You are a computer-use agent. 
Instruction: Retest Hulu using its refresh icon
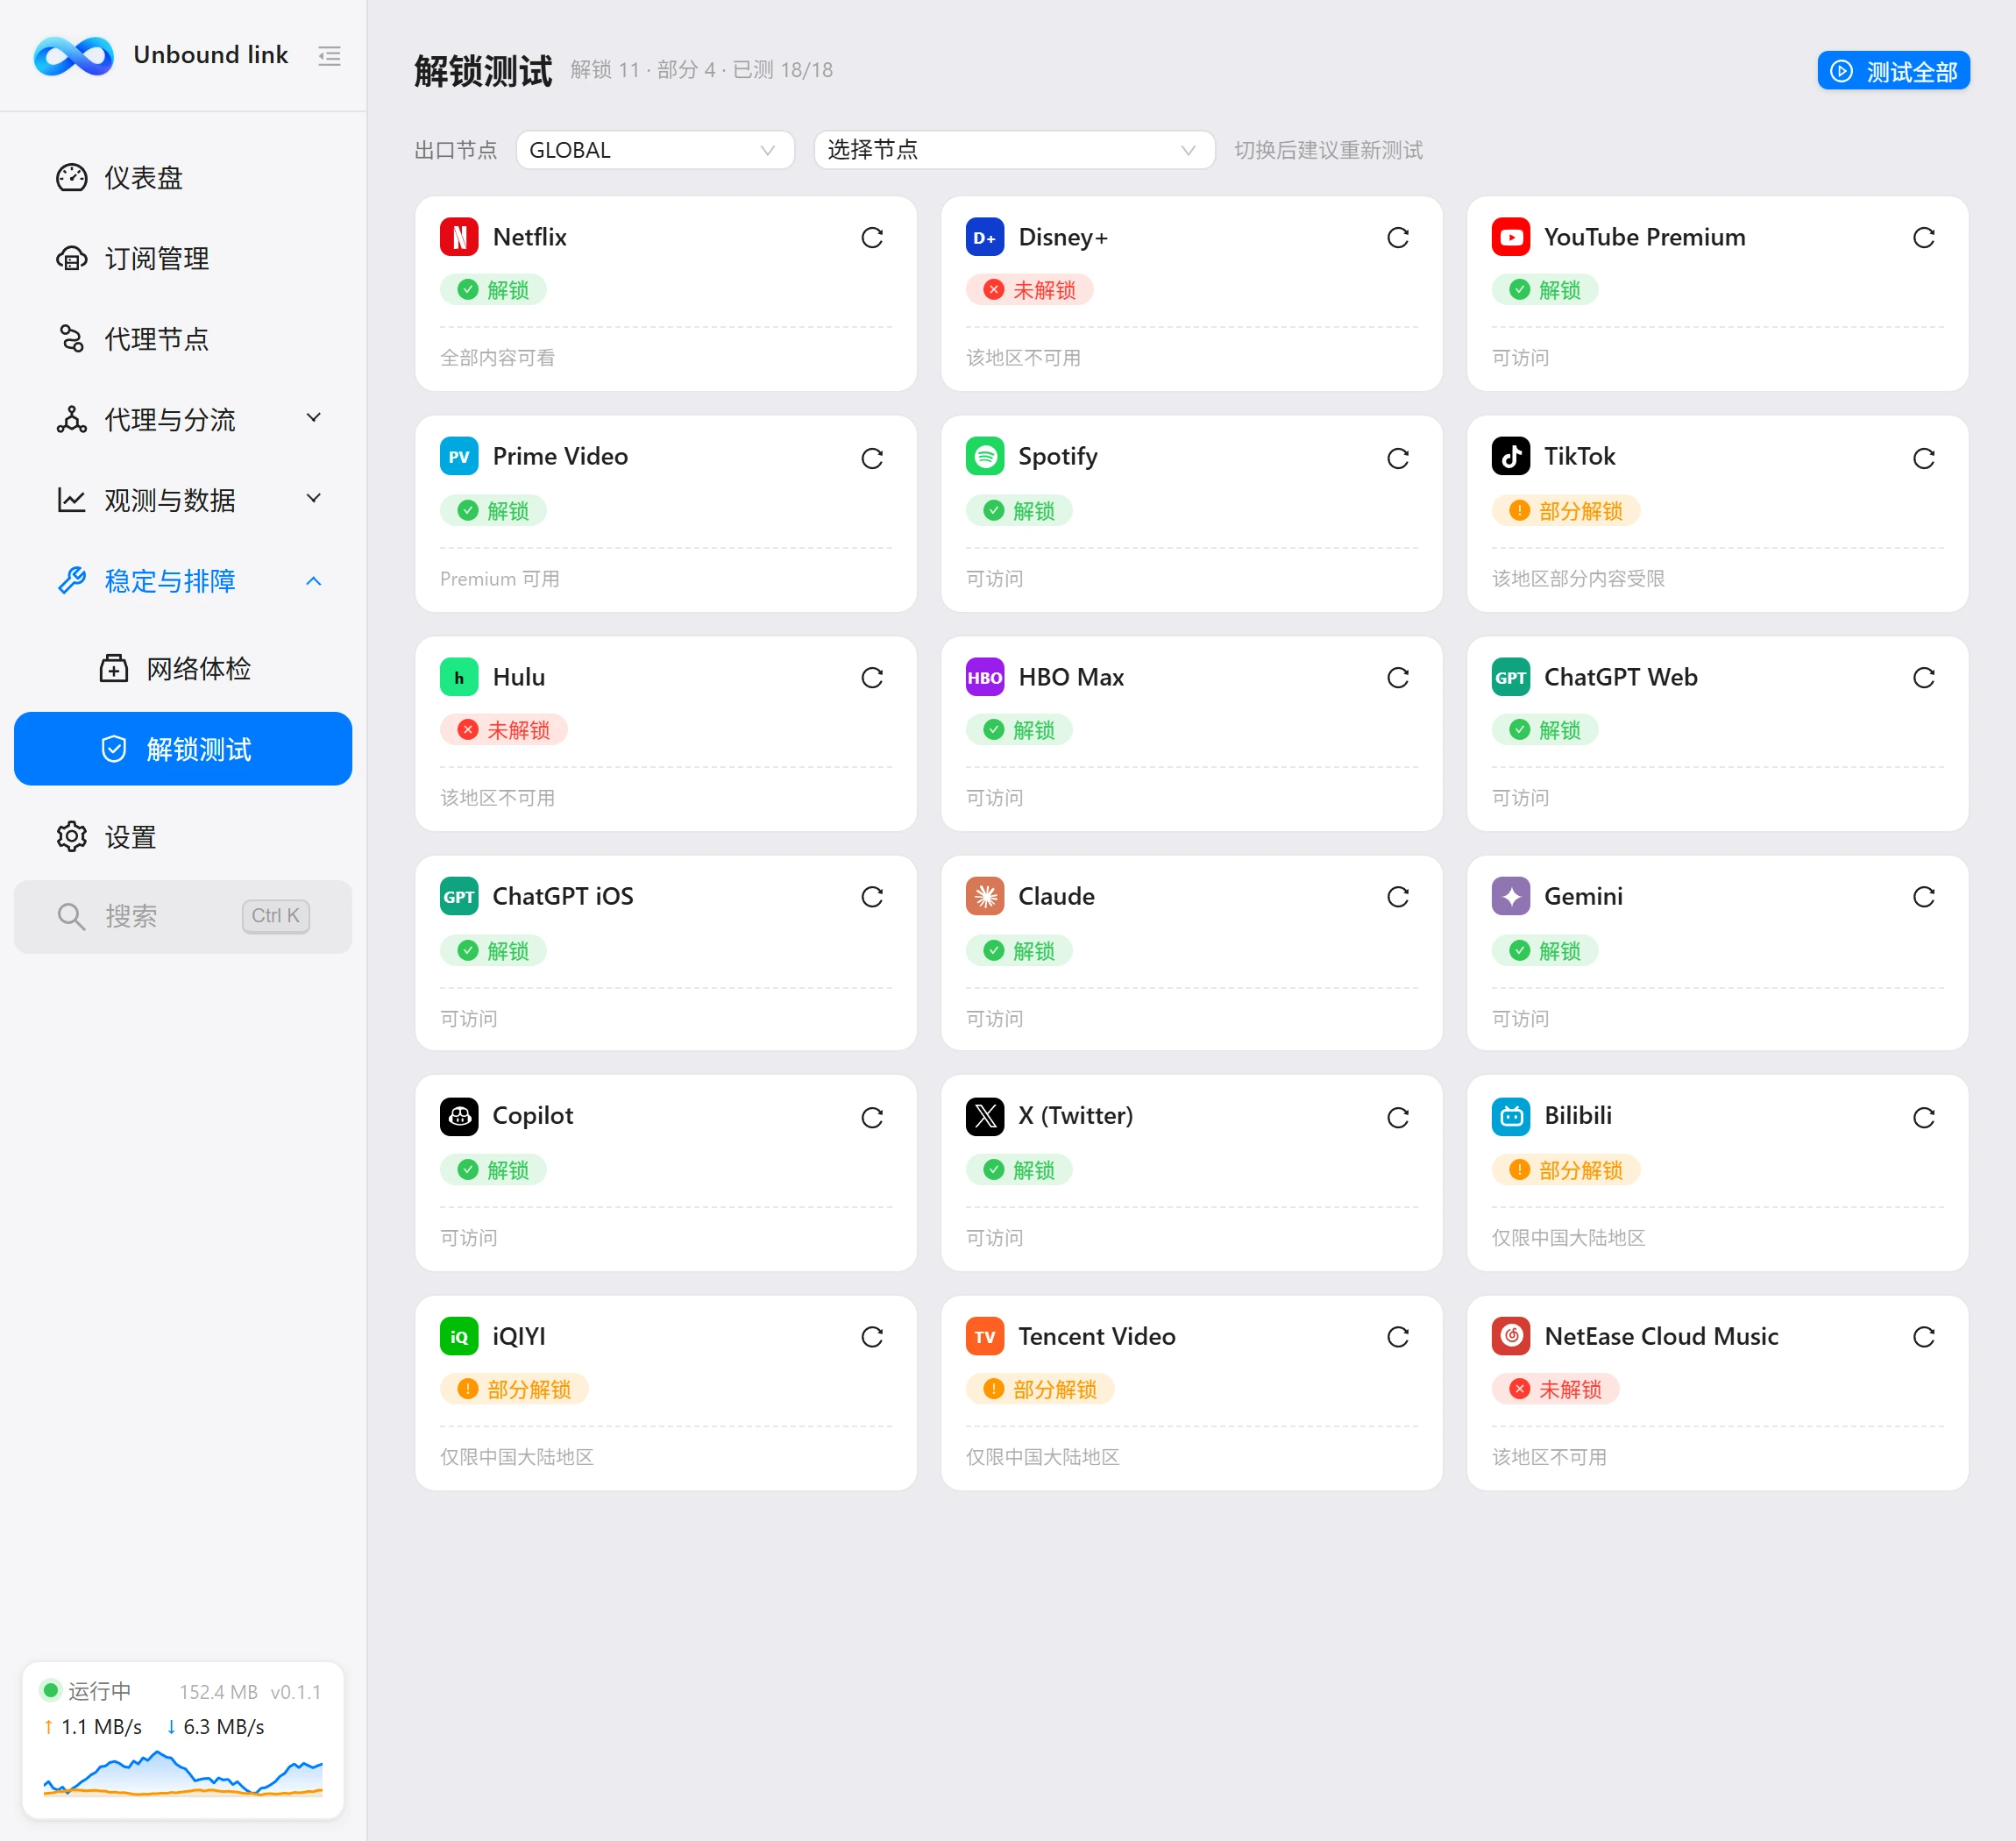pos(872,678)
